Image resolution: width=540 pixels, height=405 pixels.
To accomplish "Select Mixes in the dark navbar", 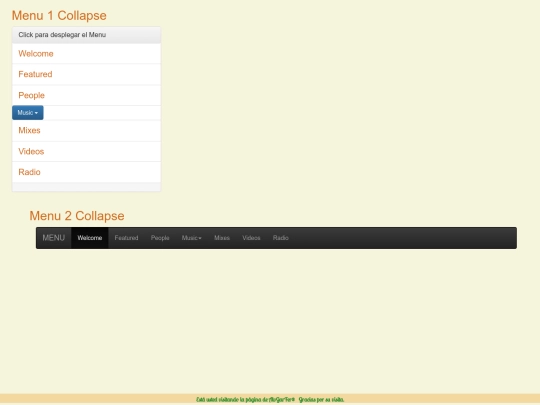I will [222, 238].
